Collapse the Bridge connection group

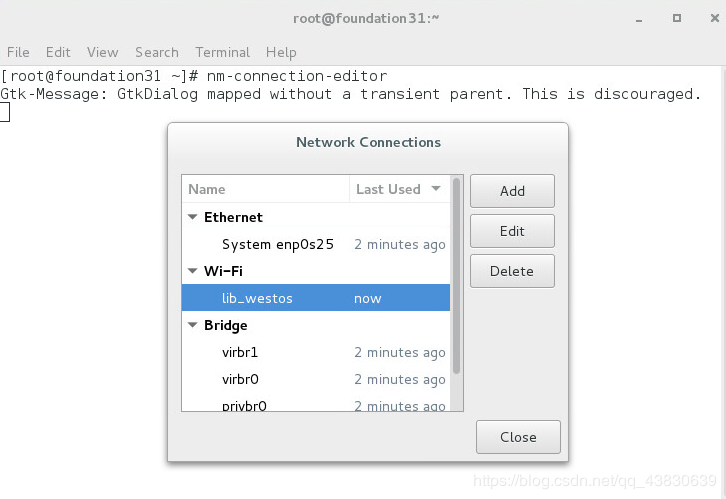[x=192, y=325]
